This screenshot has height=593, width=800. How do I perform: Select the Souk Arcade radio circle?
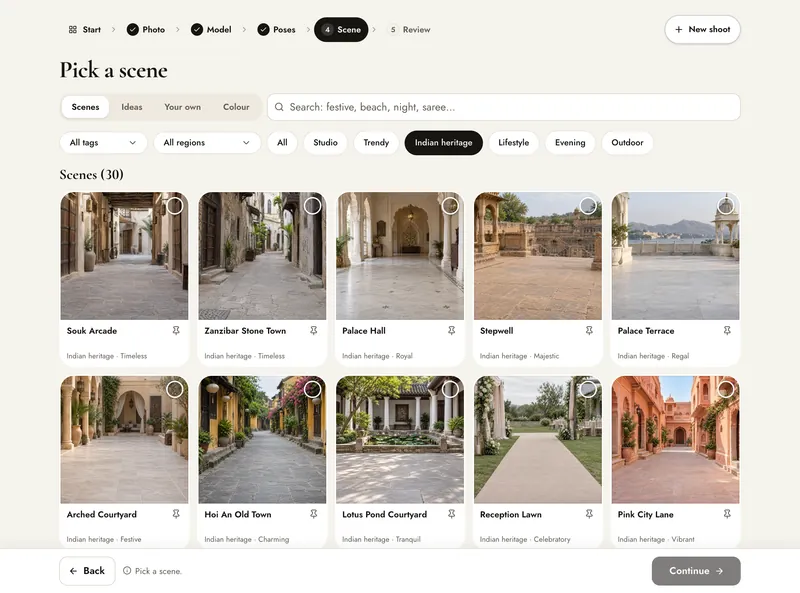coord(174,206)
